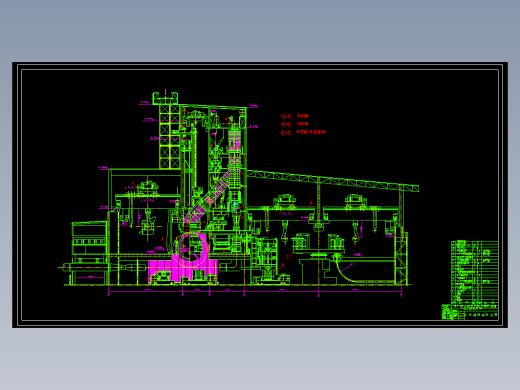This screenshot has width=520, height=390.
Task: Click the magenta bottom dimension line
Action: [x=255, y=292]
